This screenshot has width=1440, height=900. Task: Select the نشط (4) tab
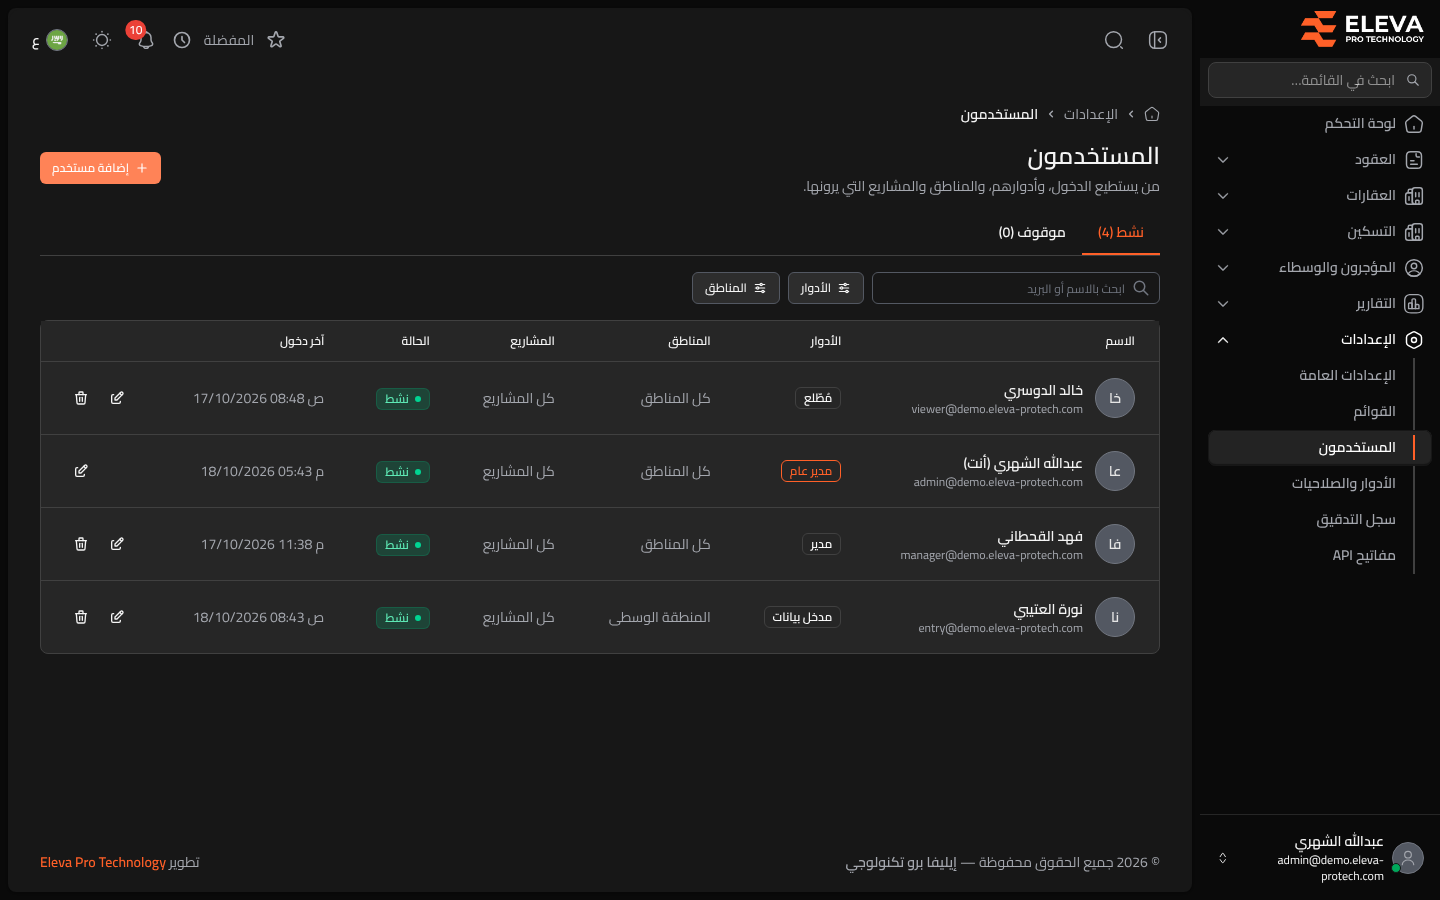coord(1121,232)
